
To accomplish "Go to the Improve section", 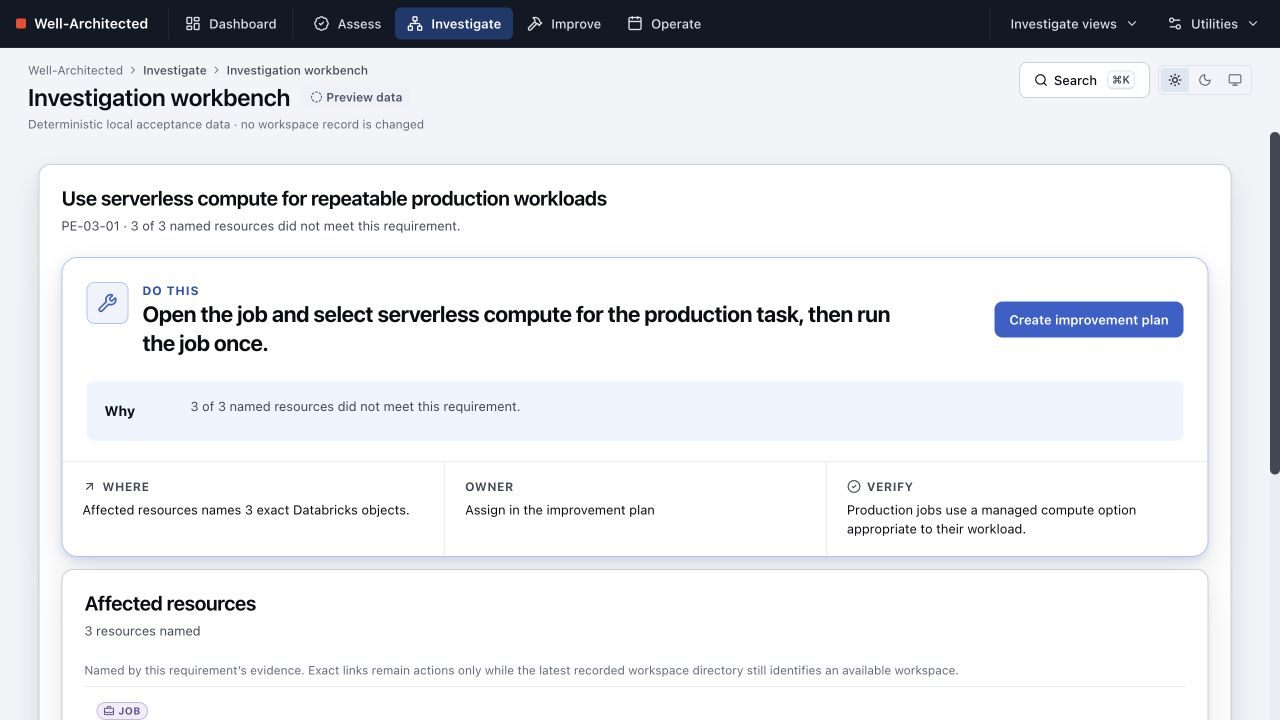I will coord(564,24).
